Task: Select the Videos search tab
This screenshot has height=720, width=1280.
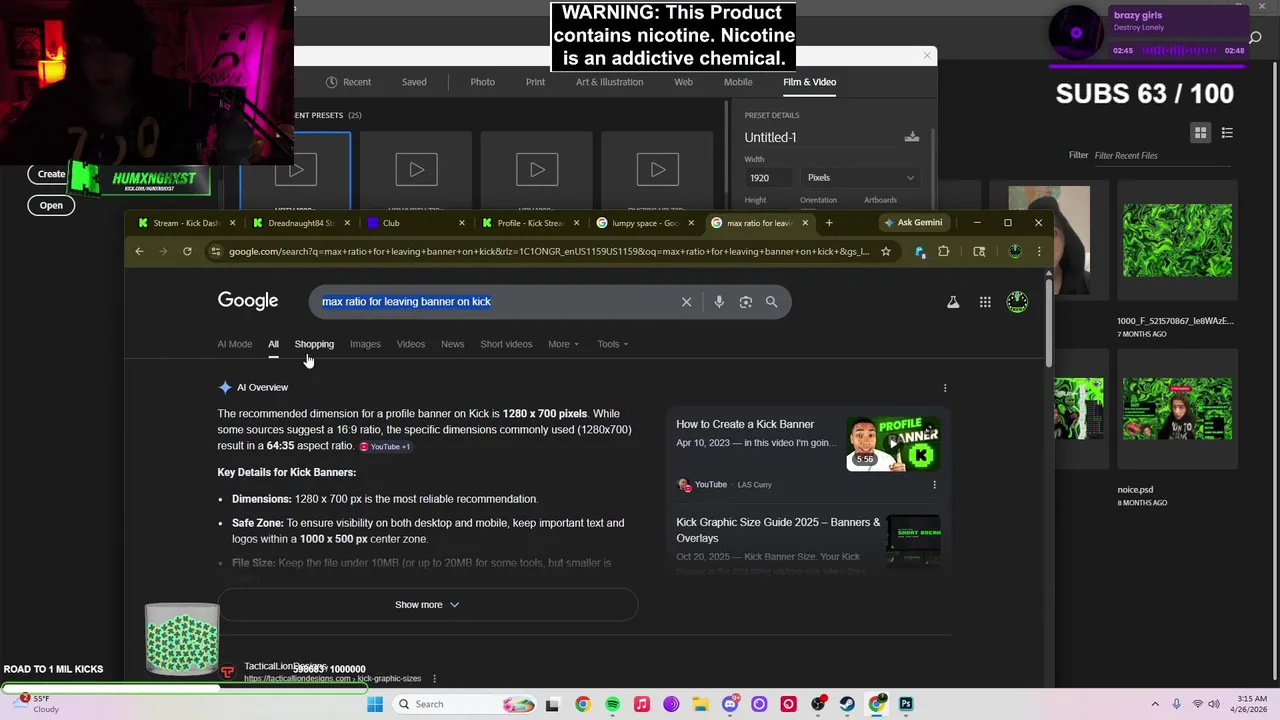Action: 410,344
